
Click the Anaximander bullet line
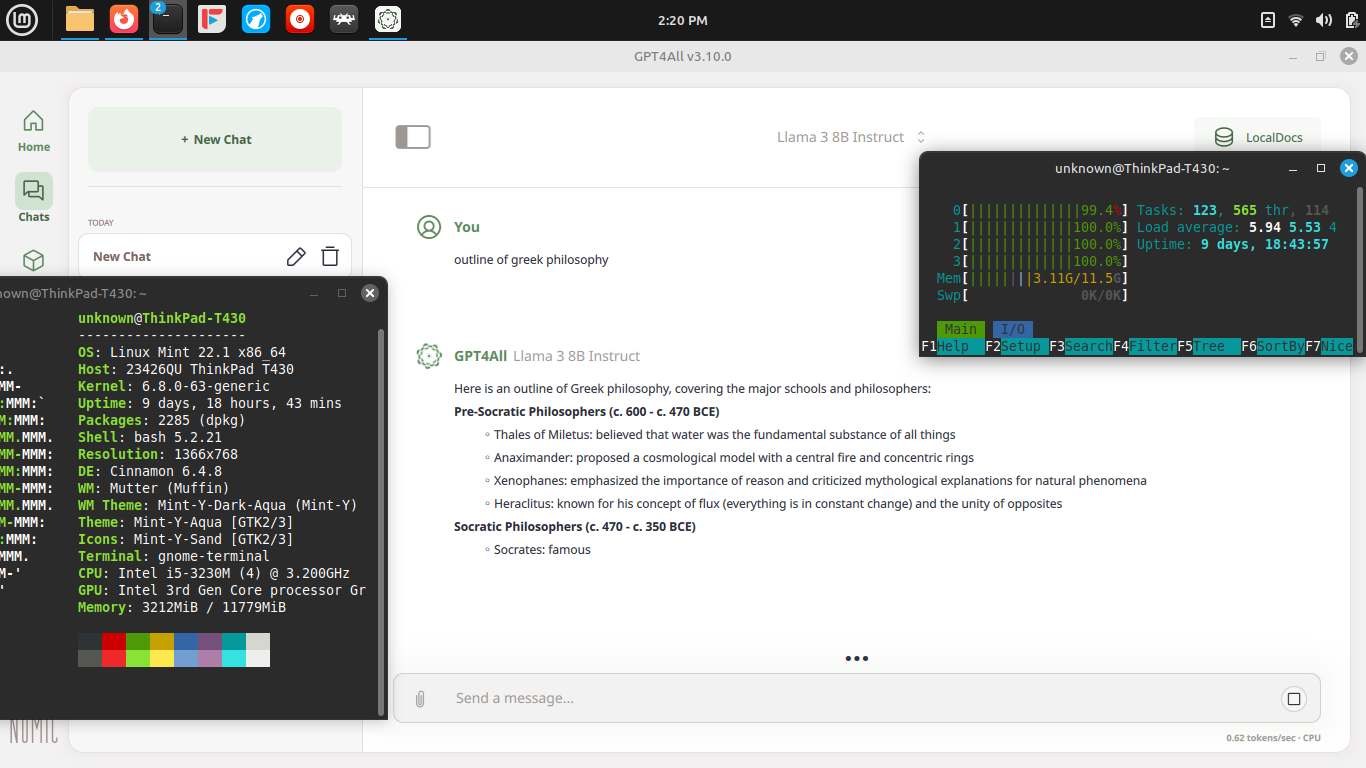coord(734,458)
